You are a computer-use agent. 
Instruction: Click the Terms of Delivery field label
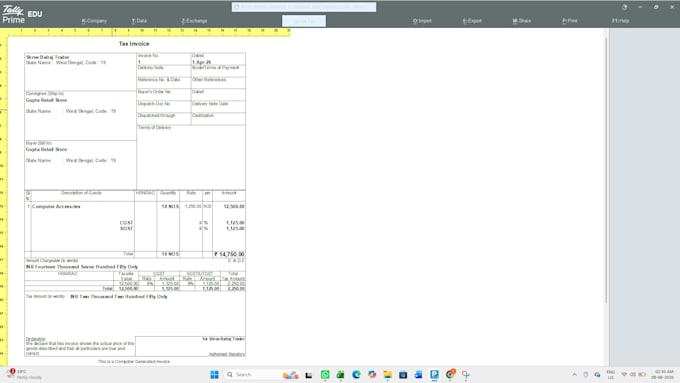pos(154,128)
